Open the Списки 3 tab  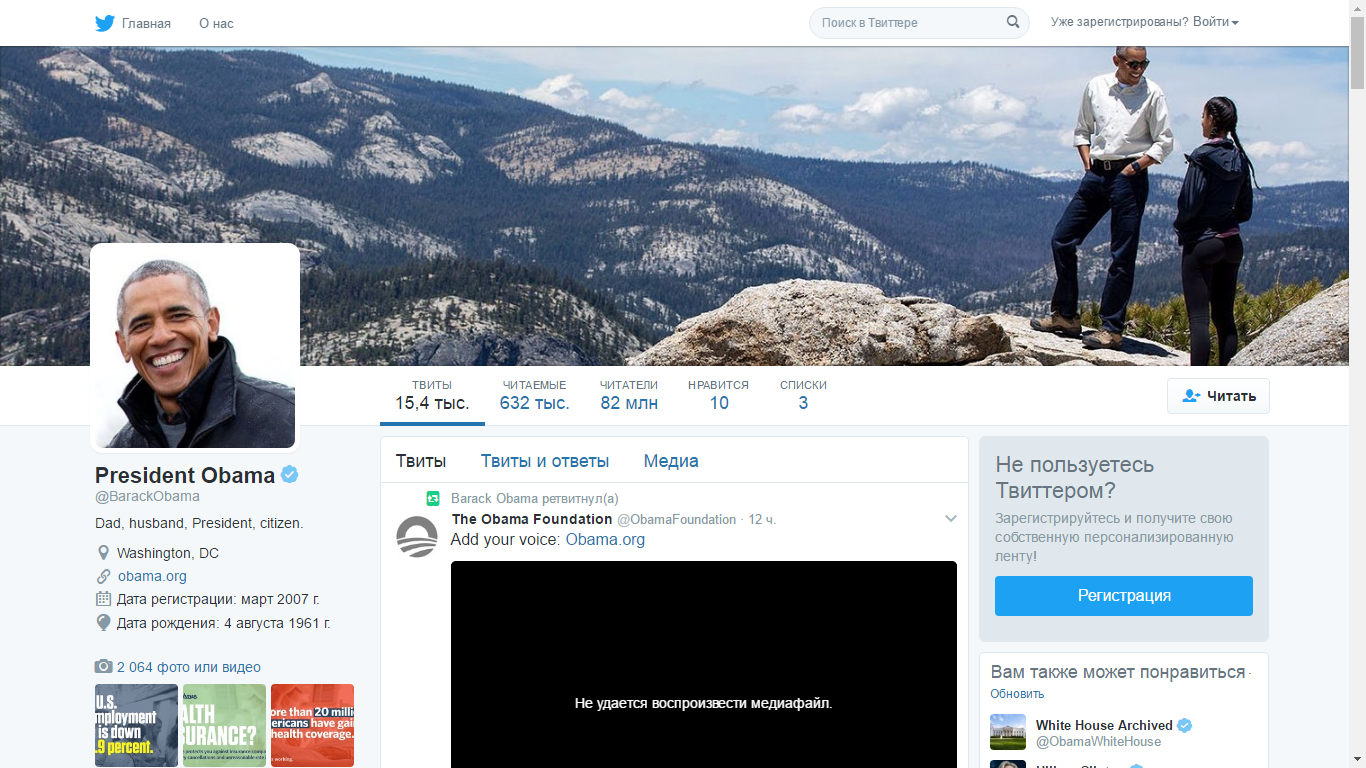pos(803,395)
